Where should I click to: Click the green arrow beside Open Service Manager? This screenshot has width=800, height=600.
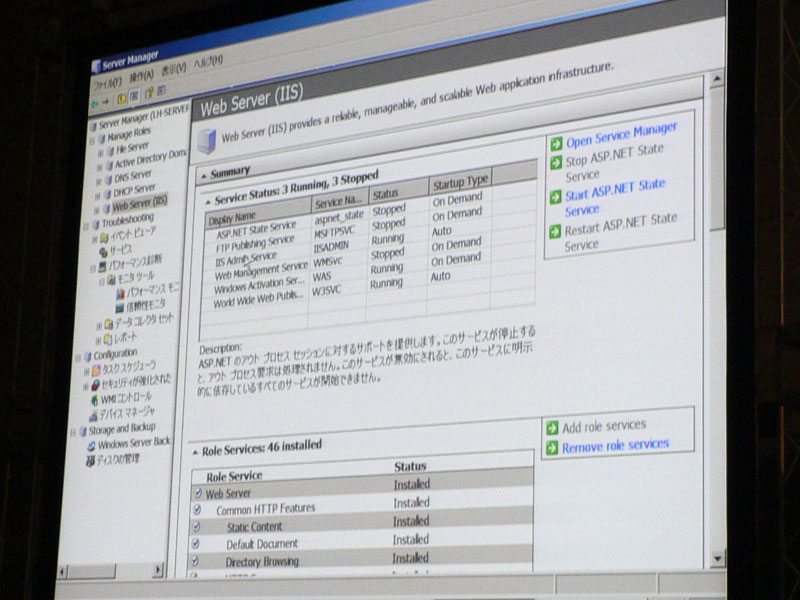click(x=556, y=144)
